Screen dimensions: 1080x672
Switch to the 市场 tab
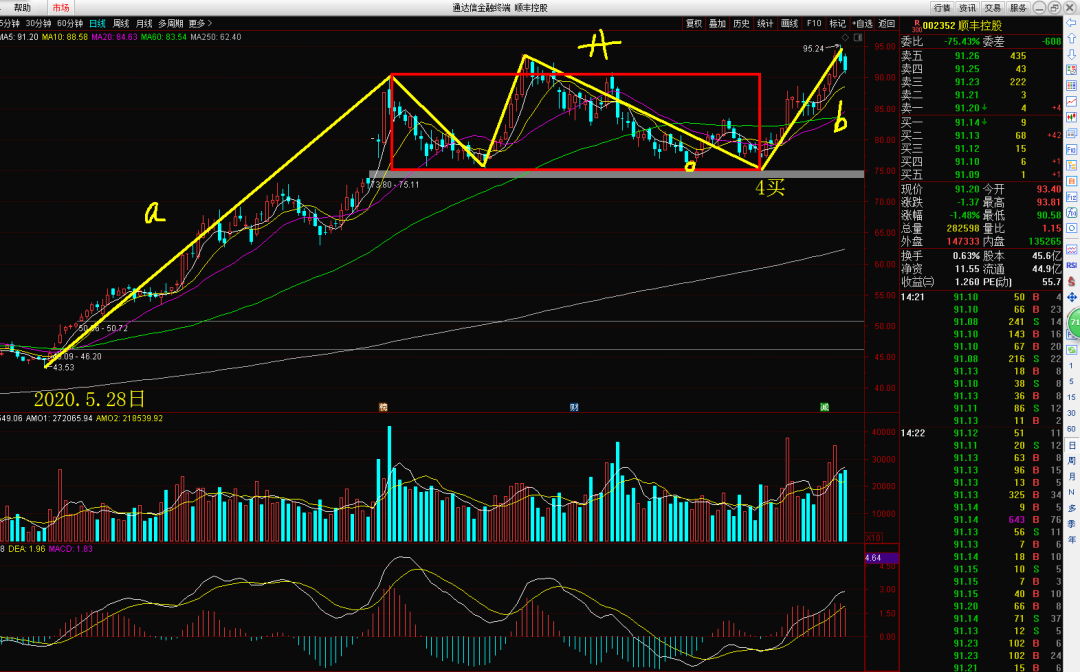61,8
